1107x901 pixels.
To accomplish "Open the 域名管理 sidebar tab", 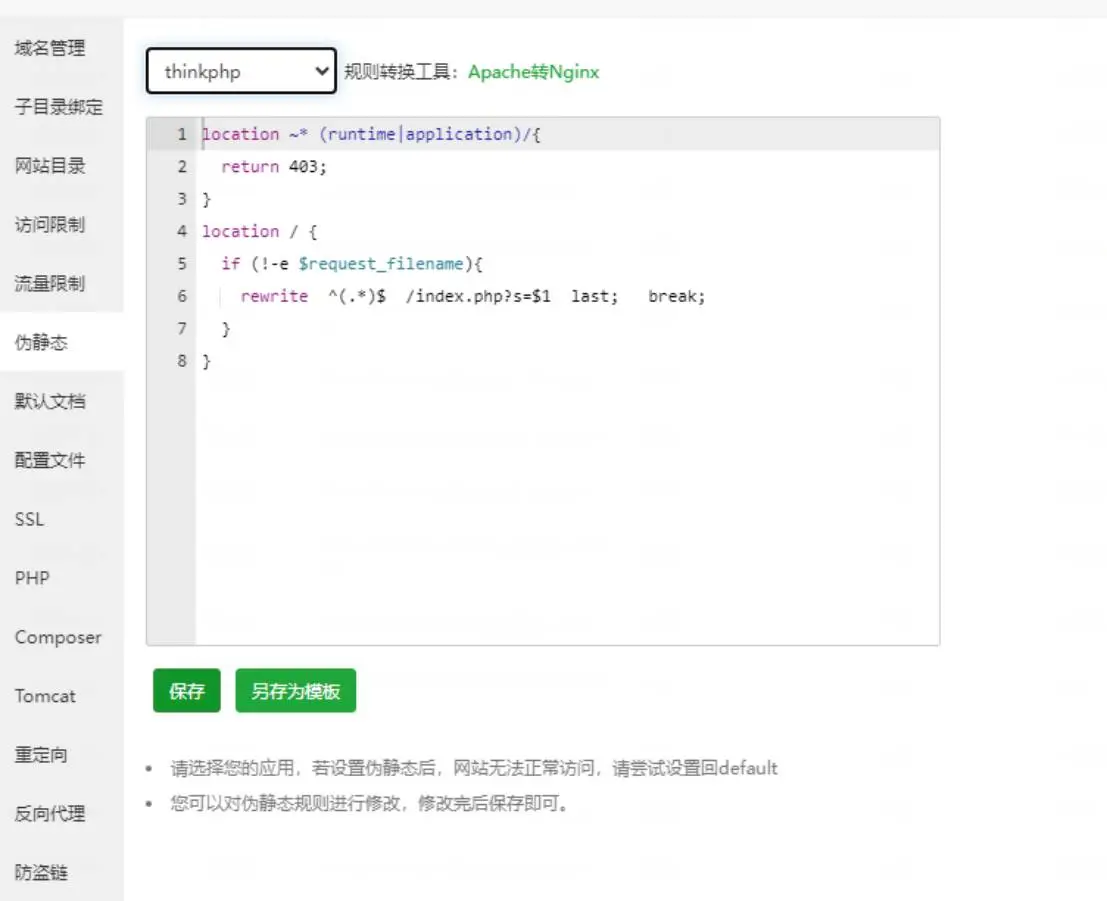I will [50, 48].
